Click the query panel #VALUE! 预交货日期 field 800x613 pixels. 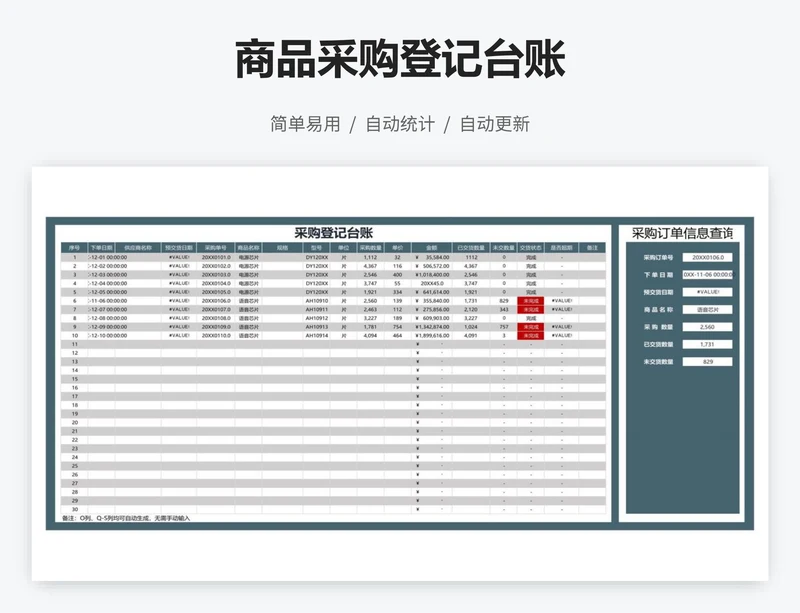[707, 292]
